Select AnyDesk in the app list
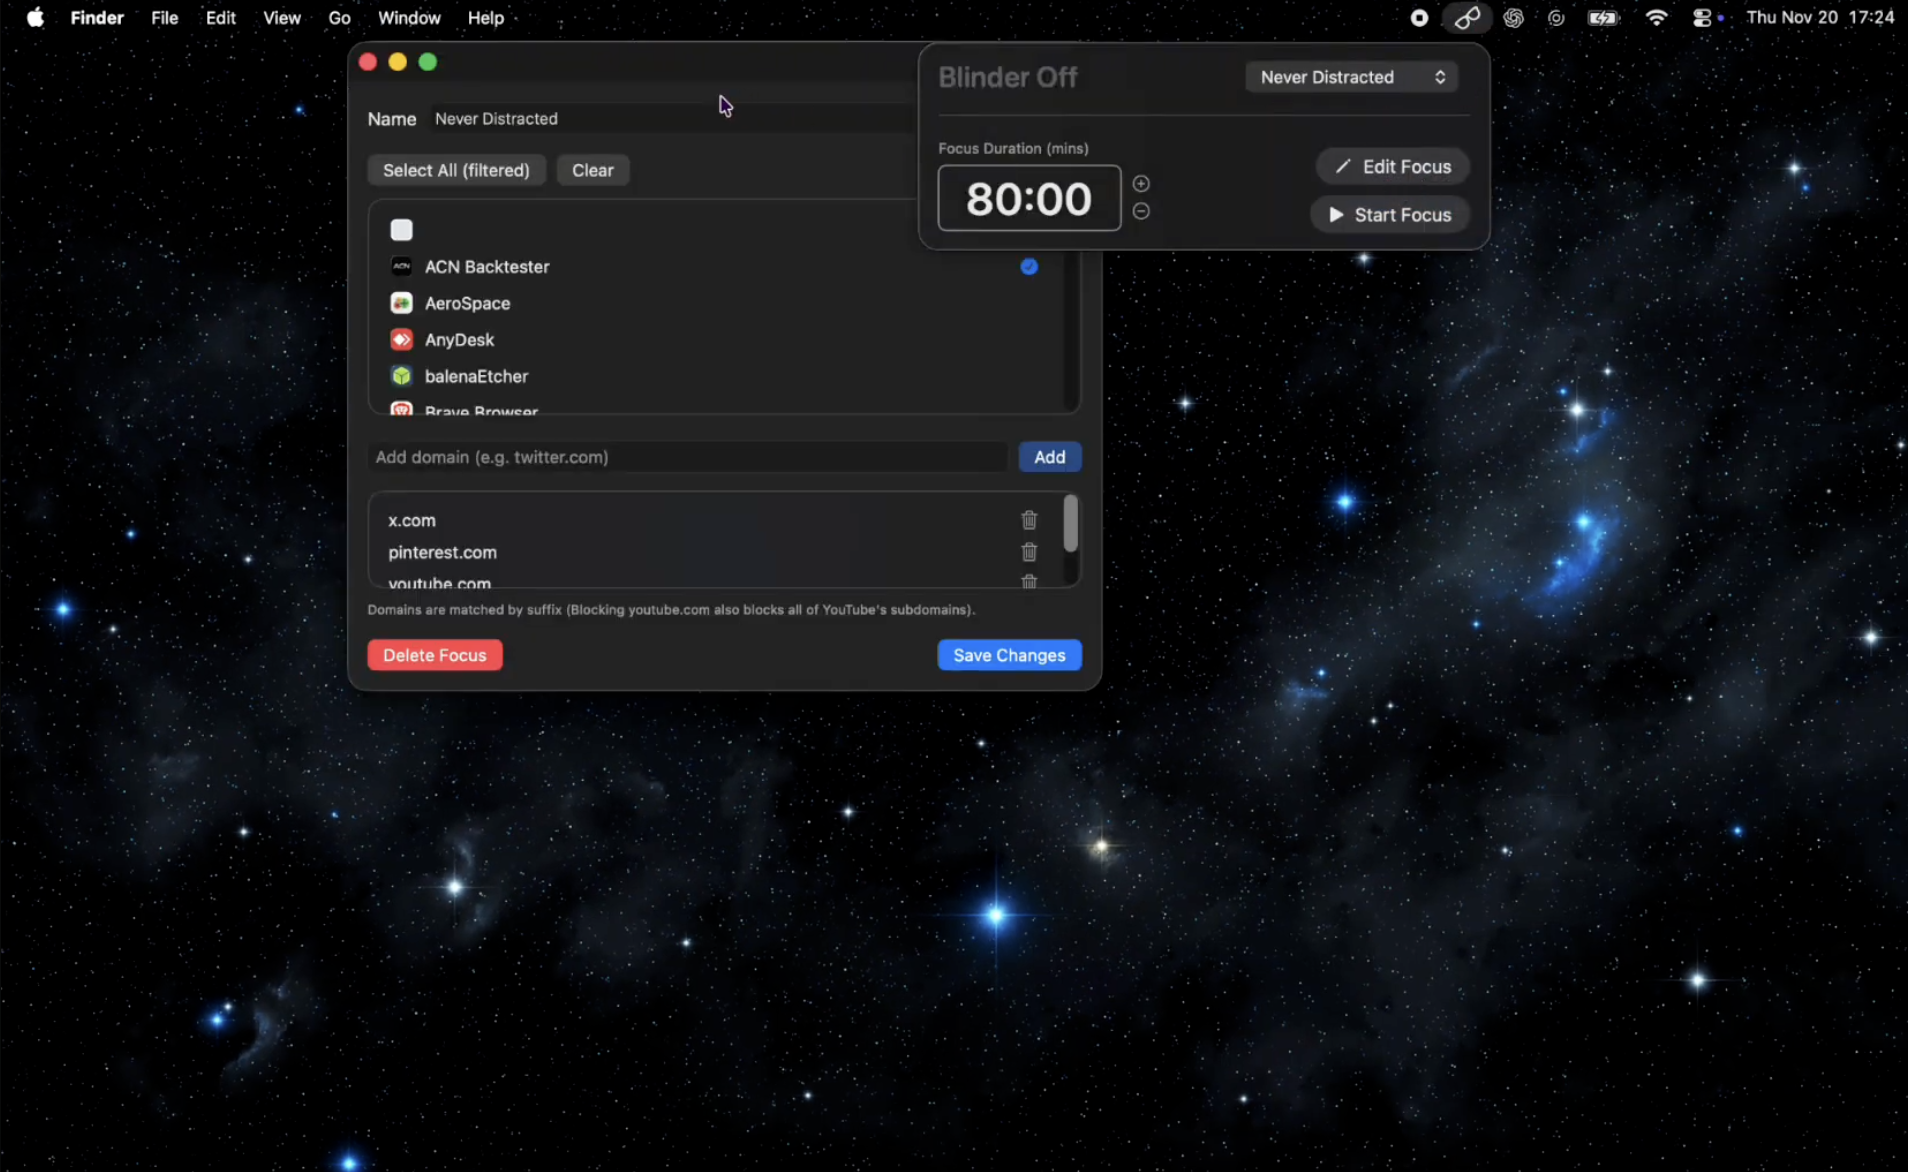 (459, 340)
